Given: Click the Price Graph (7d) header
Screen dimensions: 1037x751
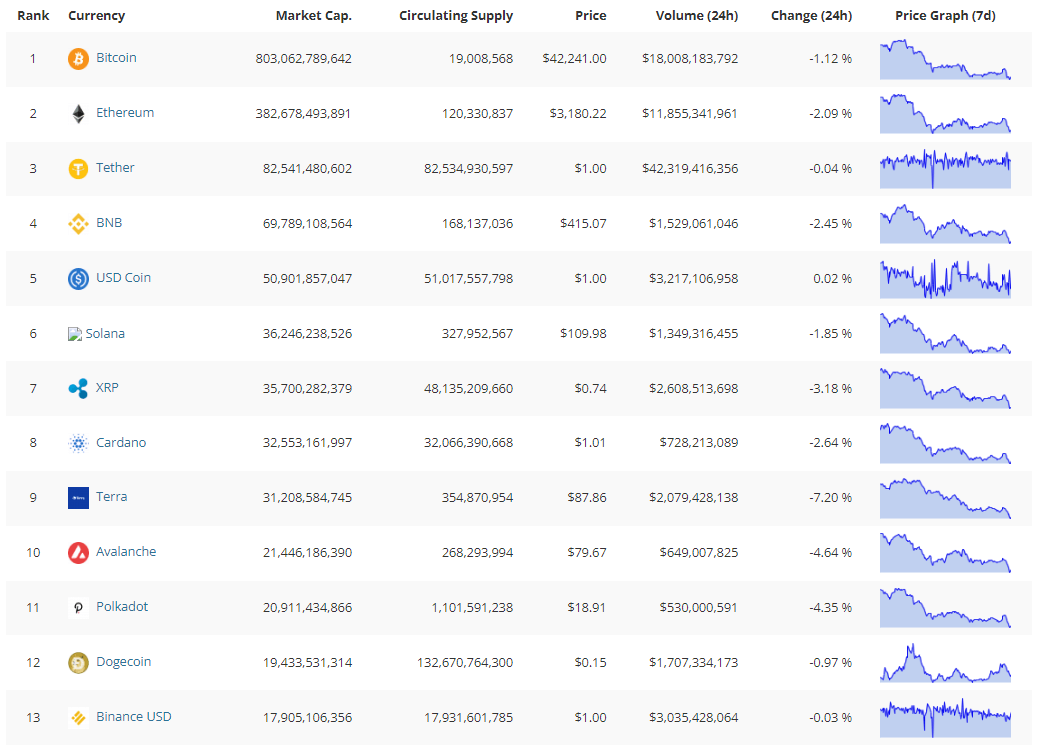Looking at the screenshot, I should click(x=945, y=15).
